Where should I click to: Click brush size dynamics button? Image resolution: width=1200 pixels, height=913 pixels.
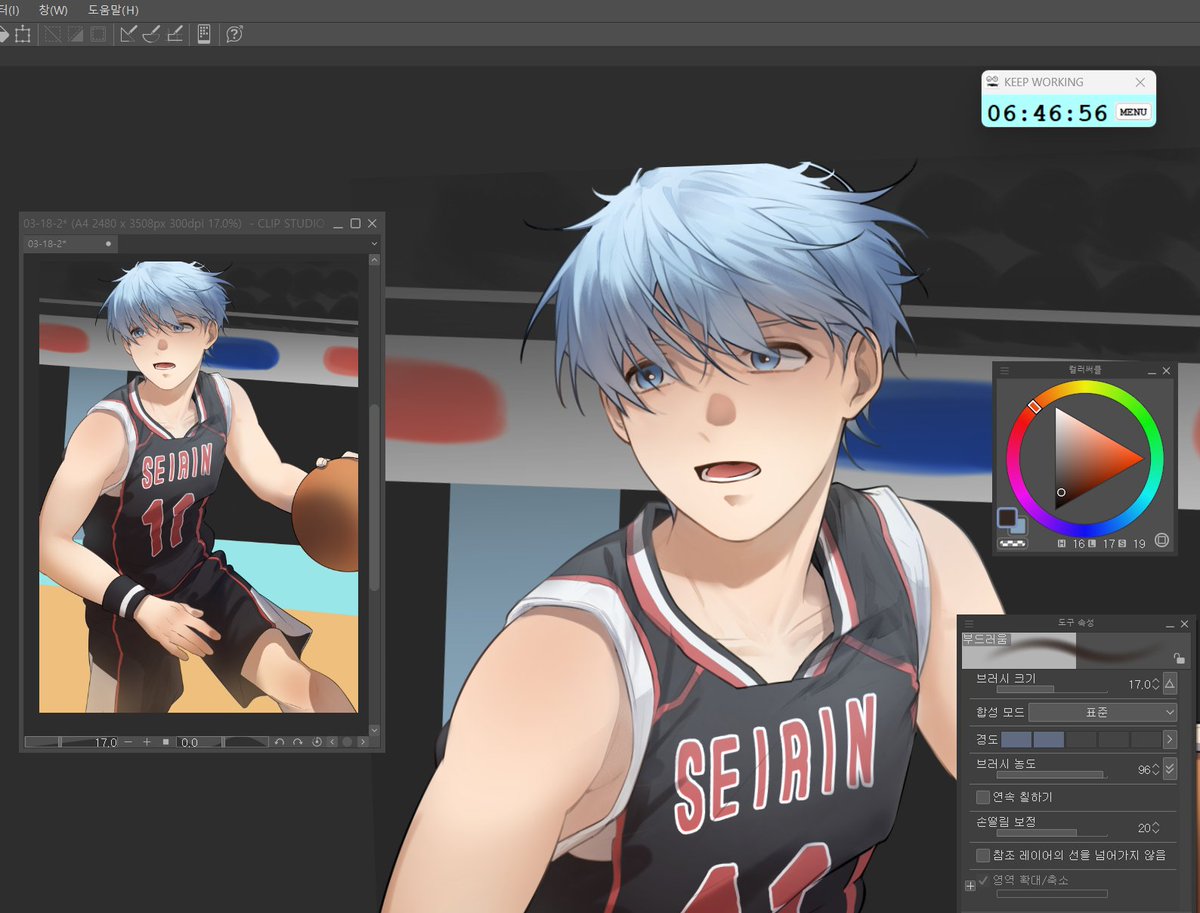(1170, 684)
